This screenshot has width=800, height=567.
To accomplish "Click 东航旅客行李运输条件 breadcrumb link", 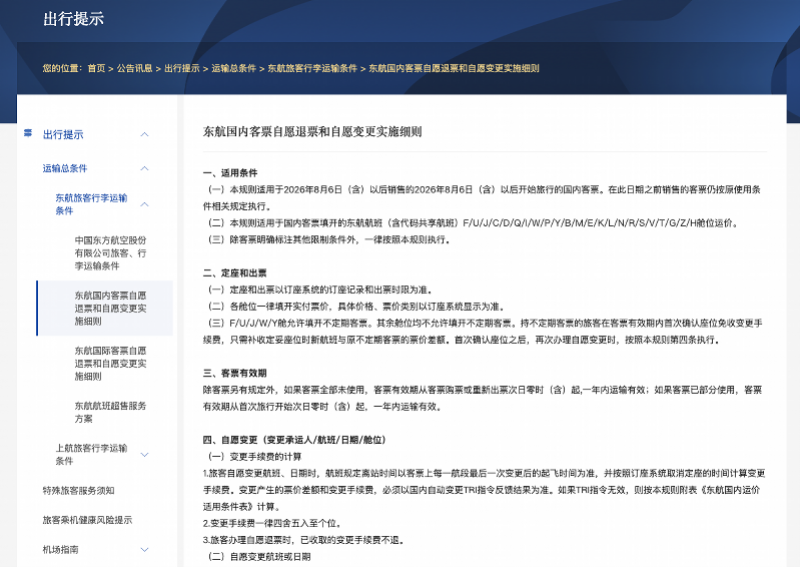I will 312,68.
